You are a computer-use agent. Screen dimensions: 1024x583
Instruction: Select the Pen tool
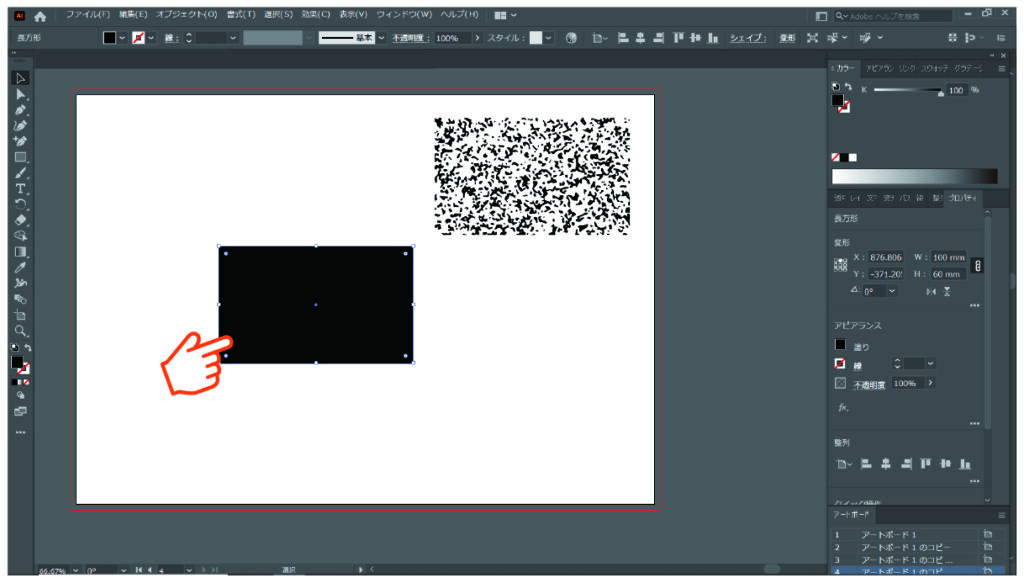coord(20,110)
